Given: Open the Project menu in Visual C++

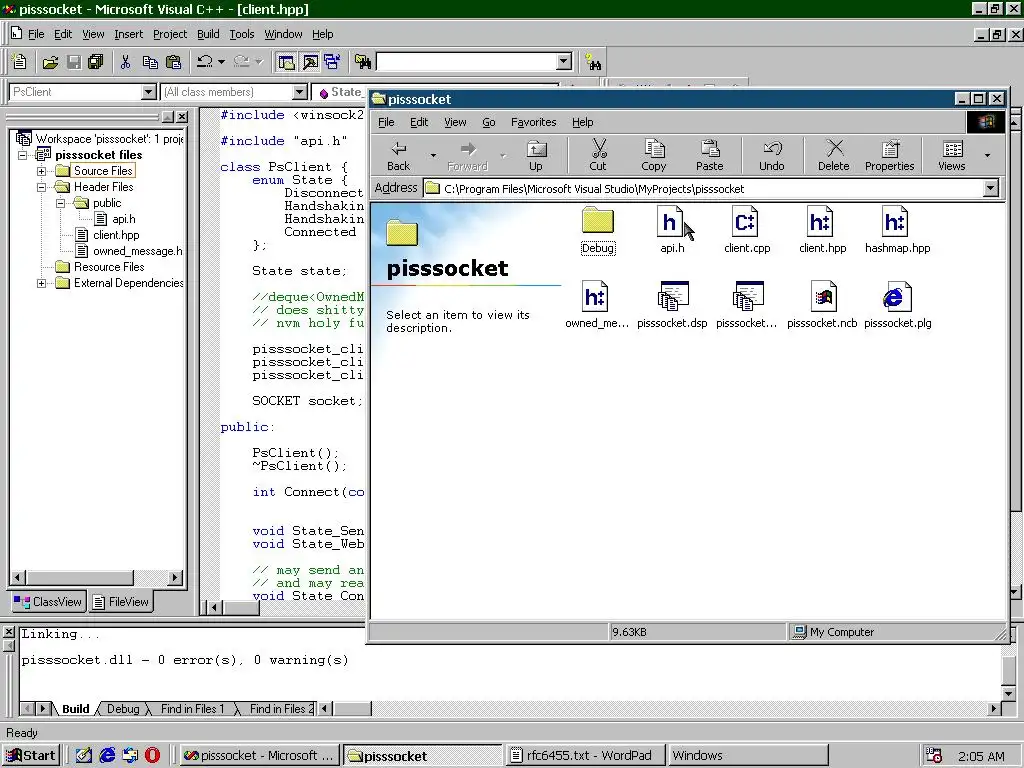Looking at the screenshot, I should (170, 34).
